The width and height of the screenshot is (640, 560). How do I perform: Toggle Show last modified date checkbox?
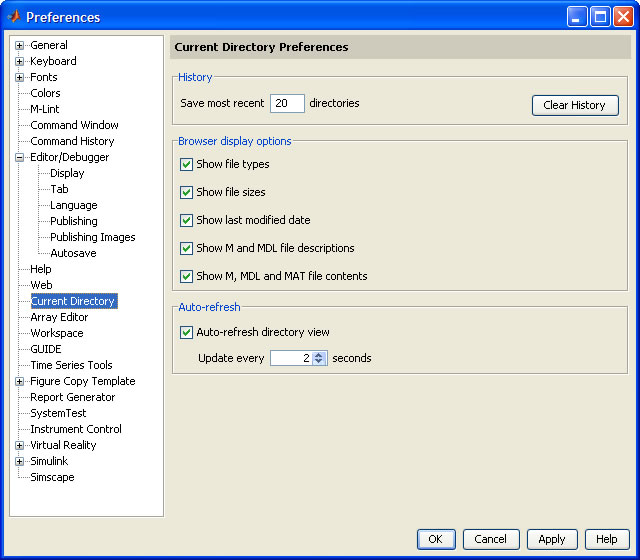pos(186,220)
